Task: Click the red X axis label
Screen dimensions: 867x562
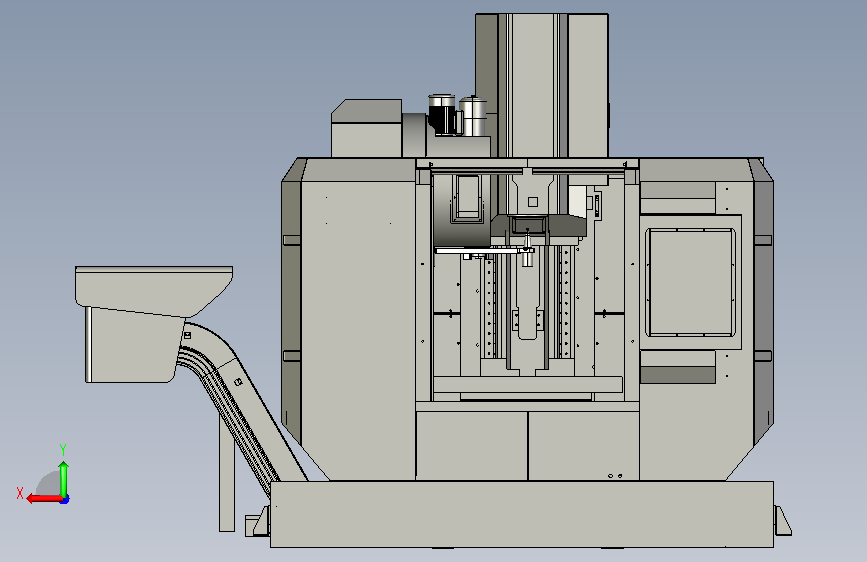Action: coord(20,493)
